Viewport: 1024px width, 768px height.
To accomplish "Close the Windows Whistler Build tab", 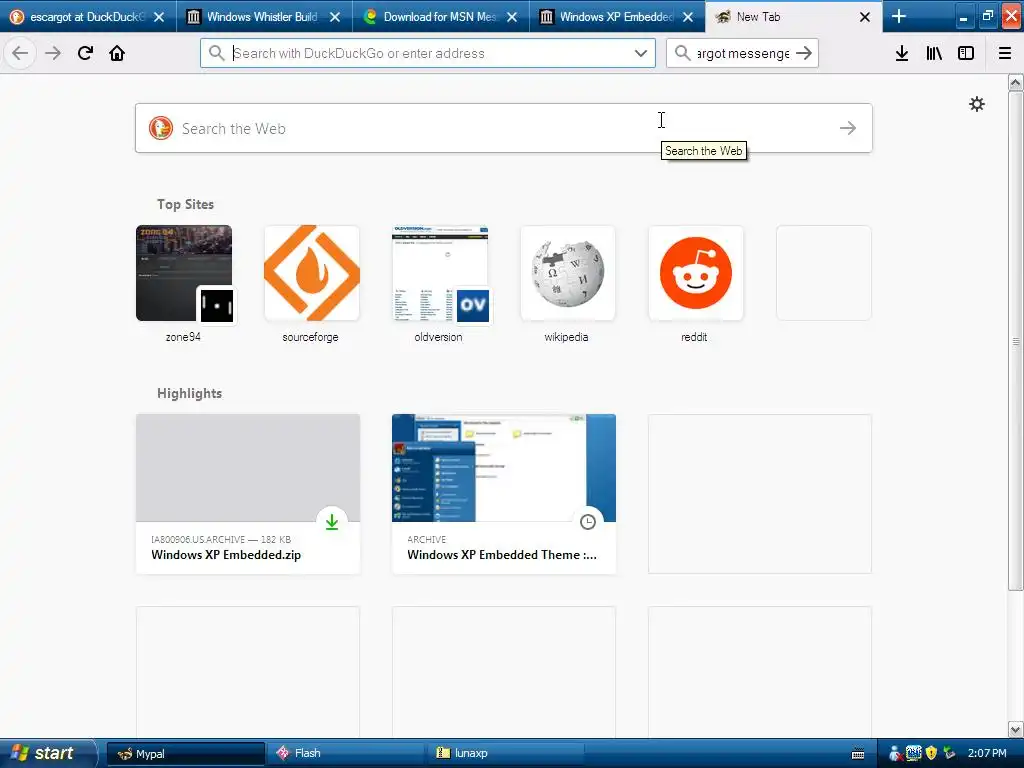I will click(x=335, y=17).
